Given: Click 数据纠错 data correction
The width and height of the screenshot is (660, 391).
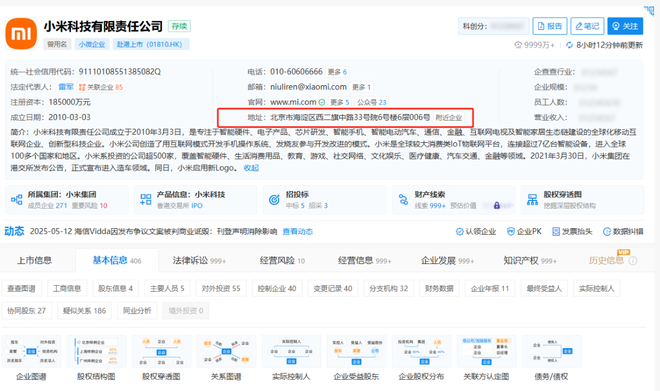Looking at the screenshot, I should [x=623, y=231].
